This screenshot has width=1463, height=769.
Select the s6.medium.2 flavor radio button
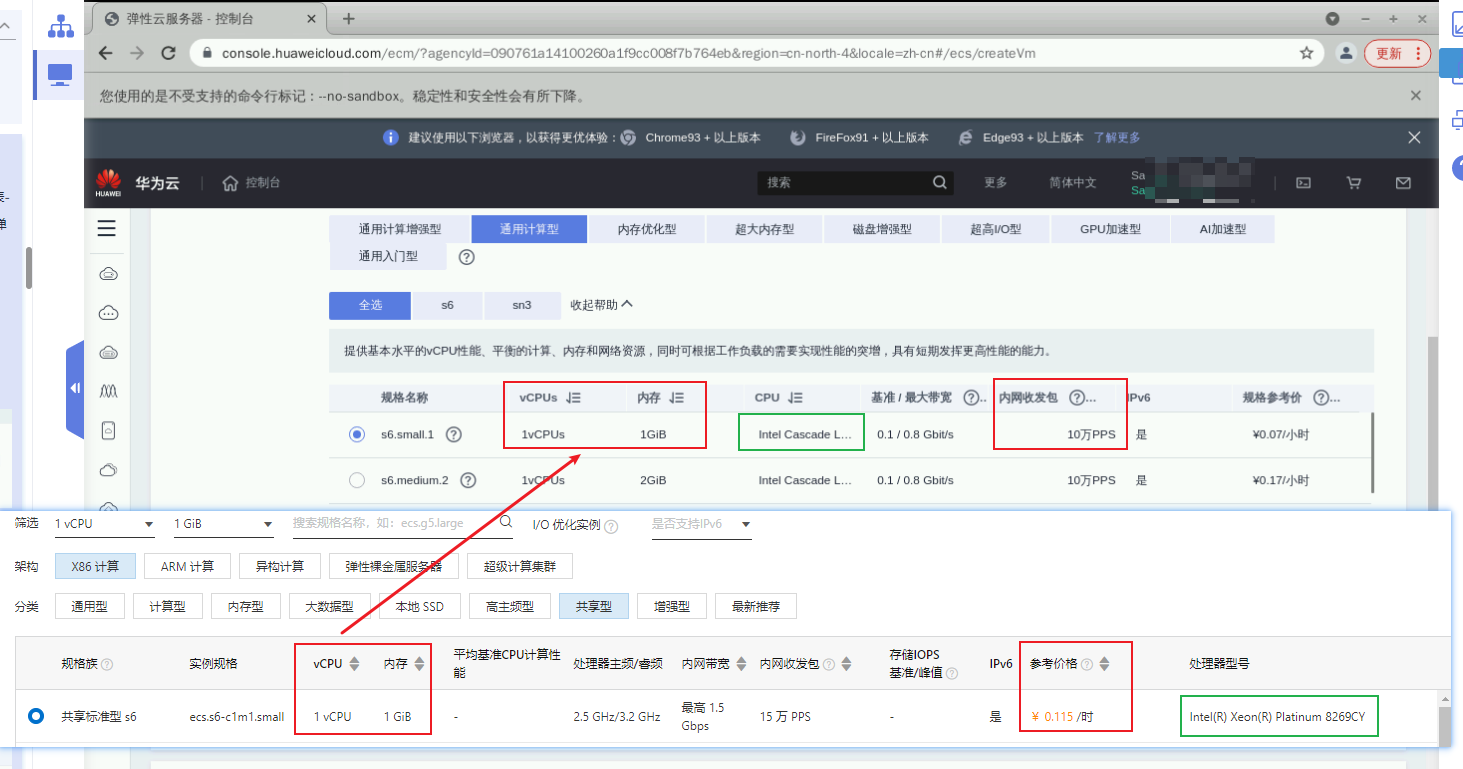pos(357,480)
